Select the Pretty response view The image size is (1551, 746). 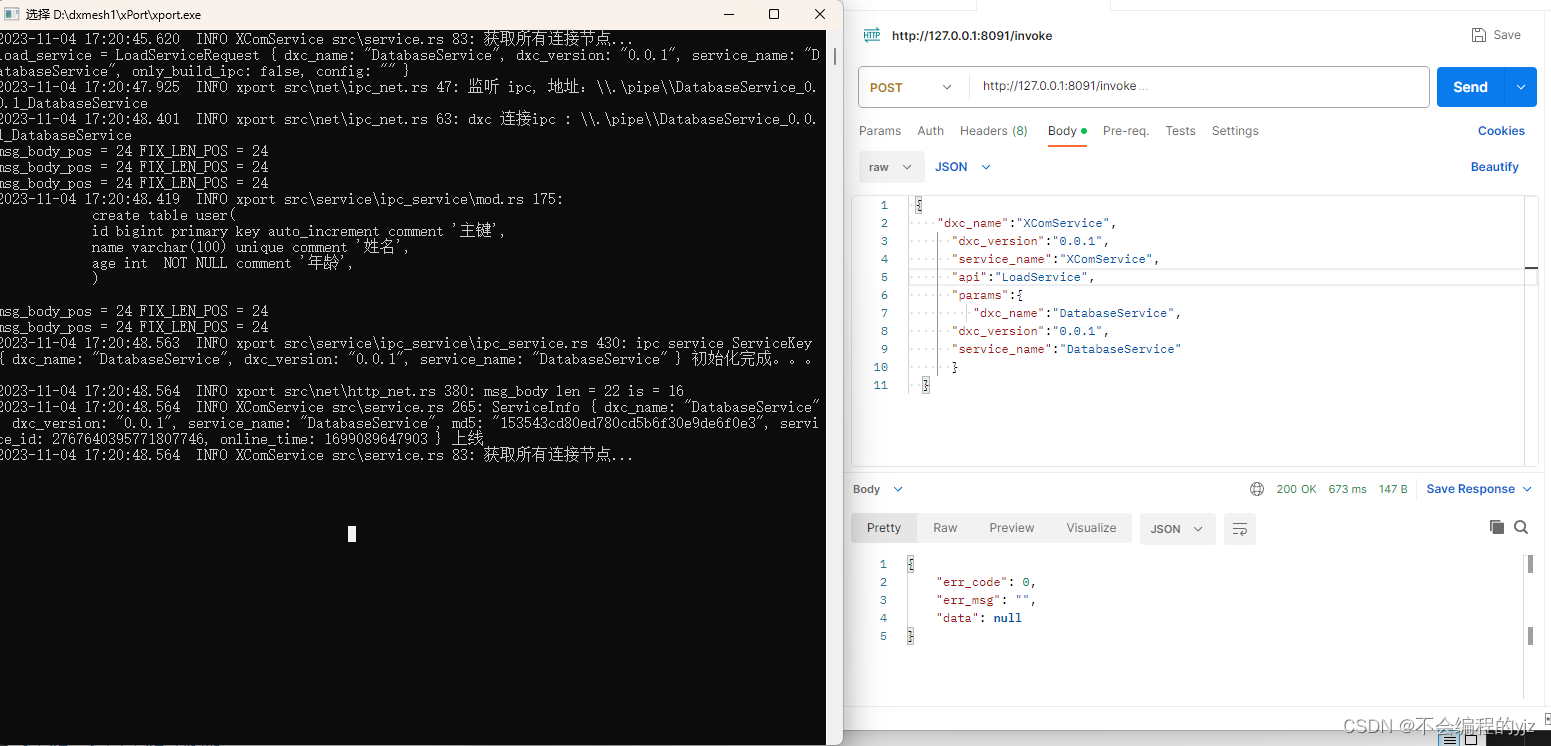click(884, 528)
